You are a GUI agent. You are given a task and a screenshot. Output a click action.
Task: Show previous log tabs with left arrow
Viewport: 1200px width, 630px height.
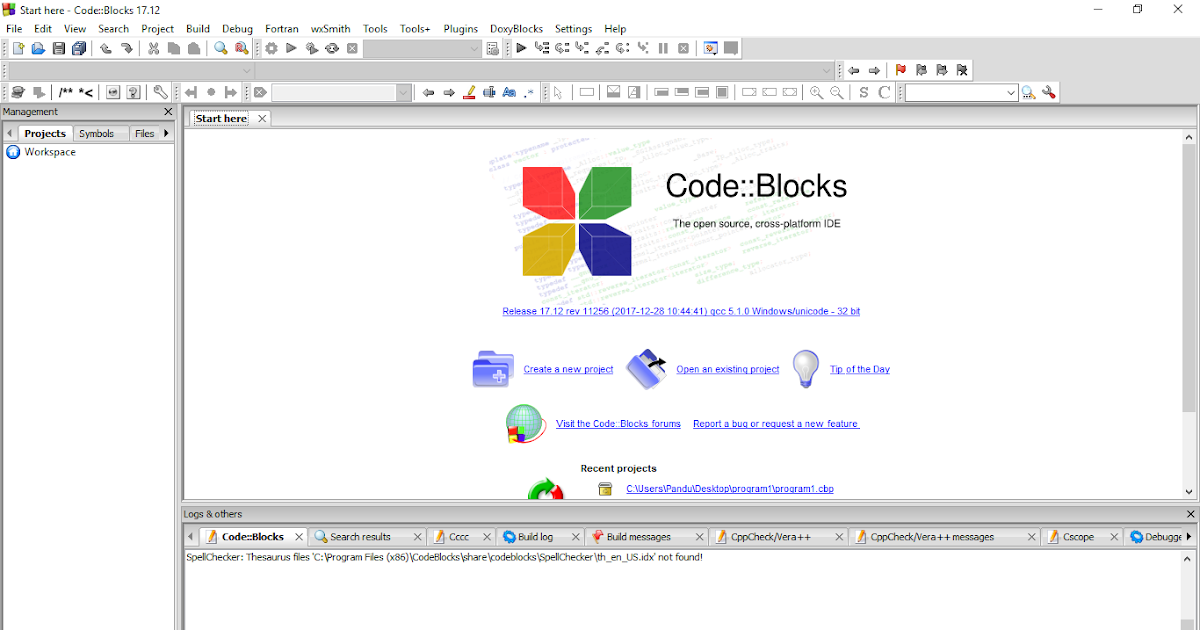[190, 536]
